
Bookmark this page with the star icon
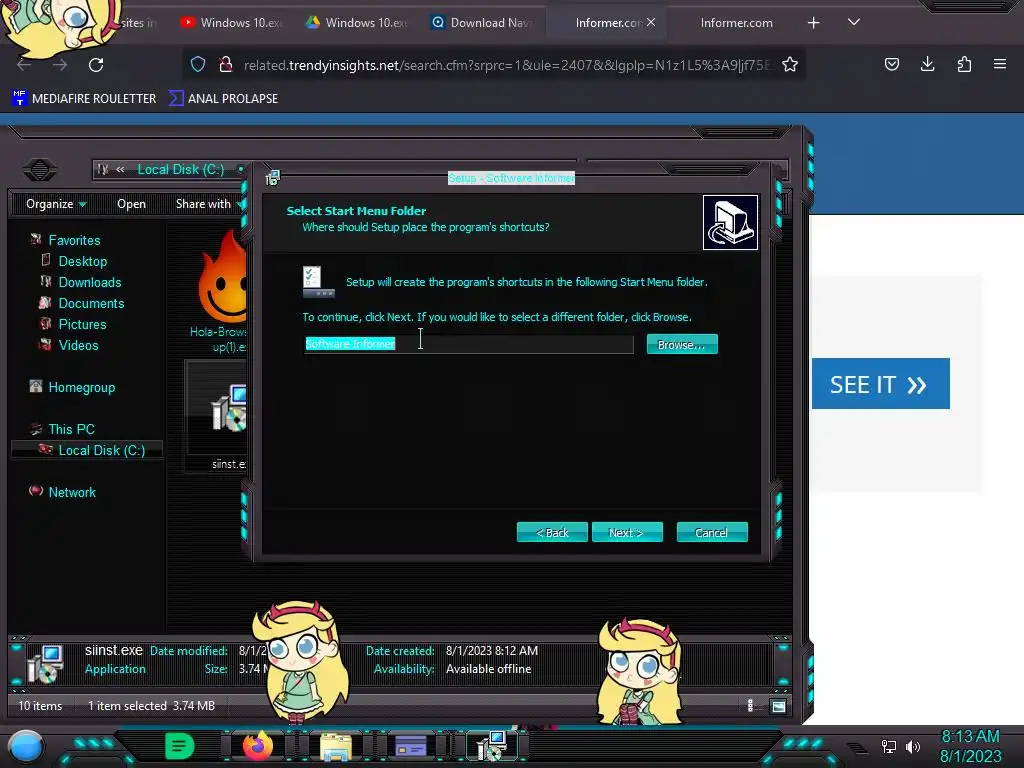790,64
